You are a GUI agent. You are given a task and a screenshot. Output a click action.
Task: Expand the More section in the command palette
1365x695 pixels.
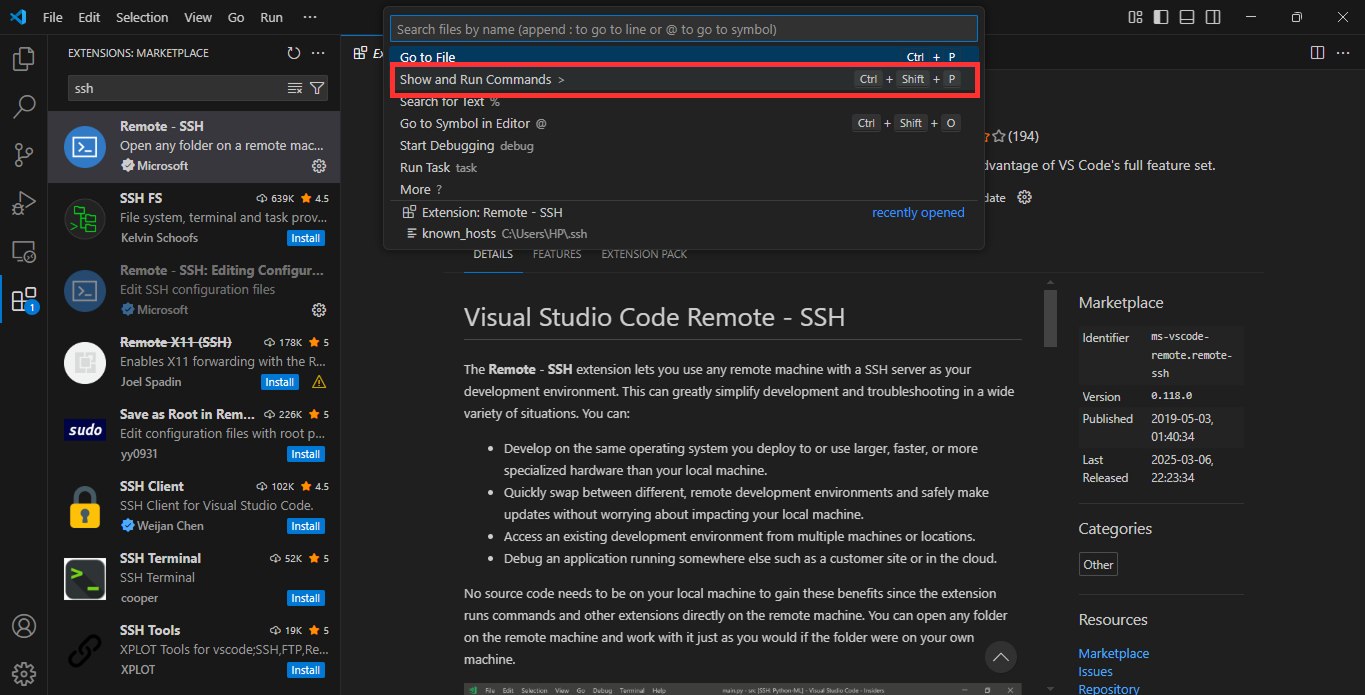click(415, 189)
